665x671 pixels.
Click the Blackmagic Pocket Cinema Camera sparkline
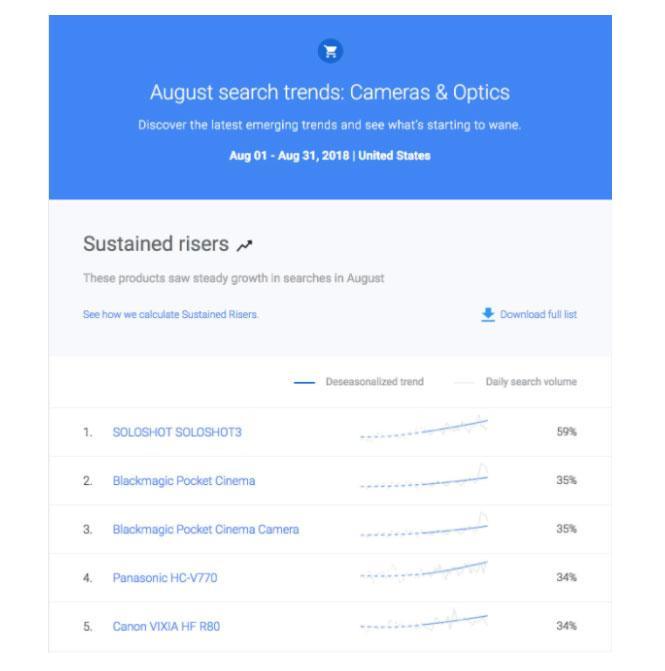pos(424,525)
